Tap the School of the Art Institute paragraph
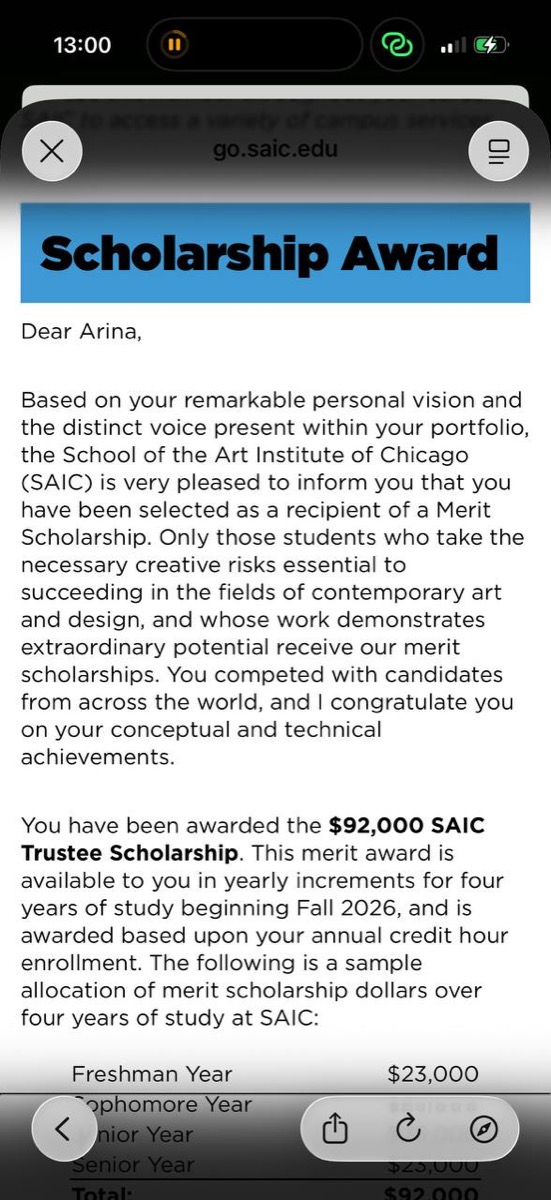The width and height of the screenshot is (551, 1200). [272, 579]
